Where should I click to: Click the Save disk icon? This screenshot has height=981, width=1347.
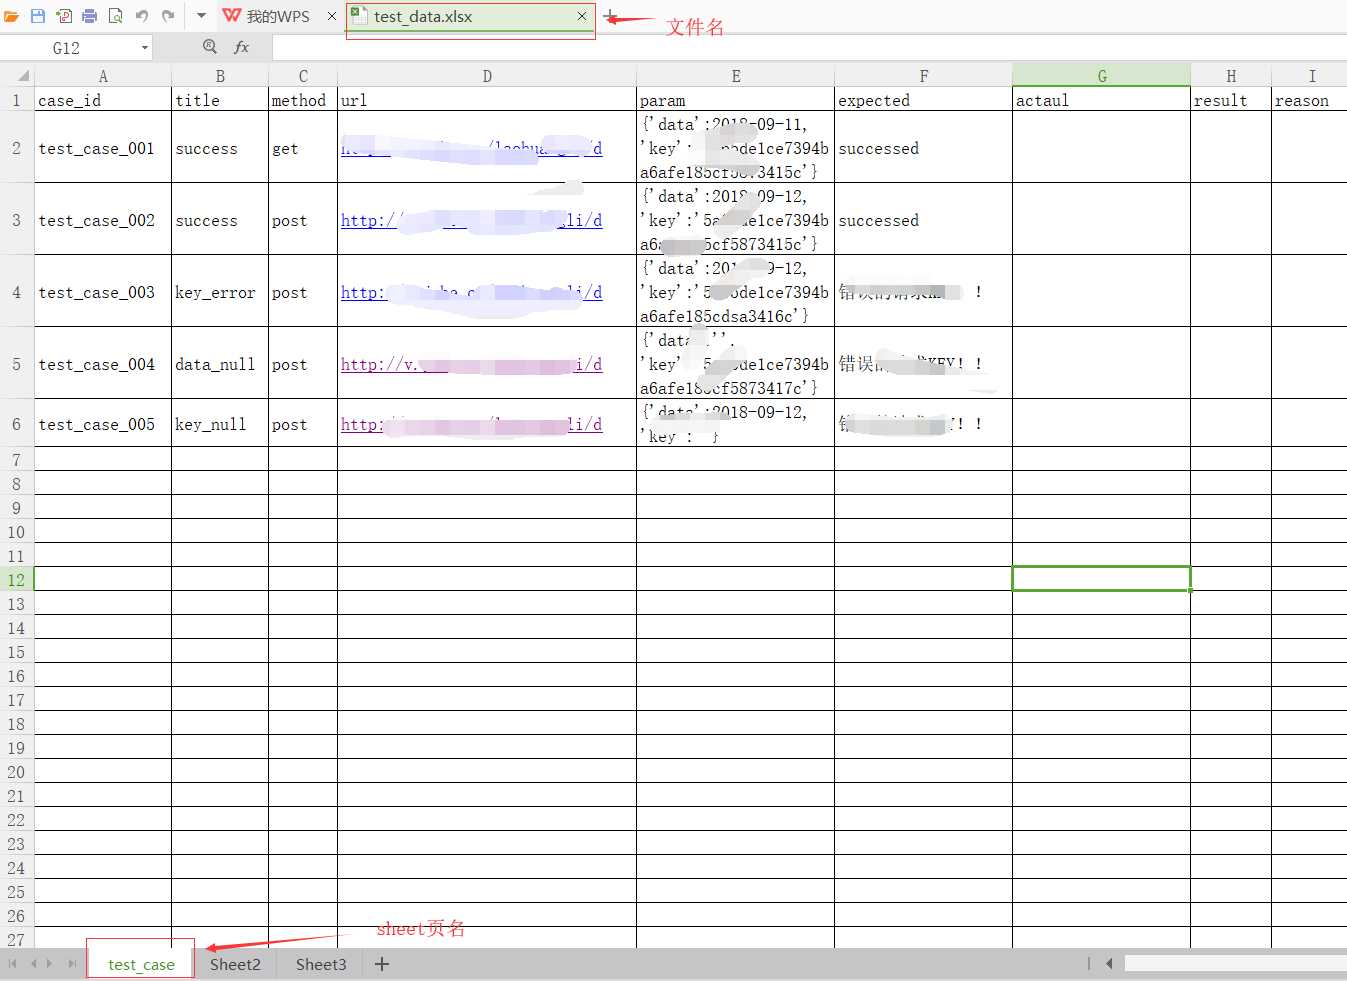(x=38, y=16)
